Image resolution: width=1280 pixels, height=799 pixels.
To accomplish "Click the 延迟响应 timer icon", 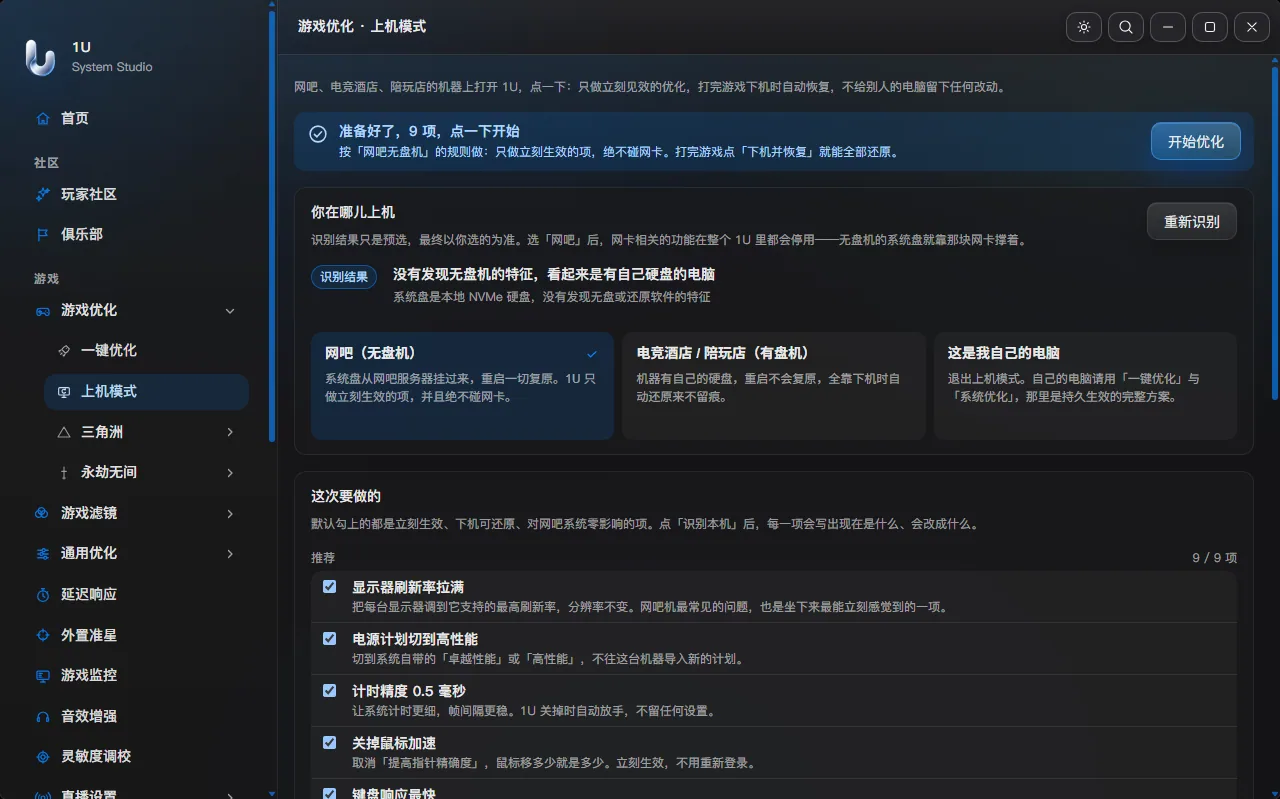I will coord(43,594).
